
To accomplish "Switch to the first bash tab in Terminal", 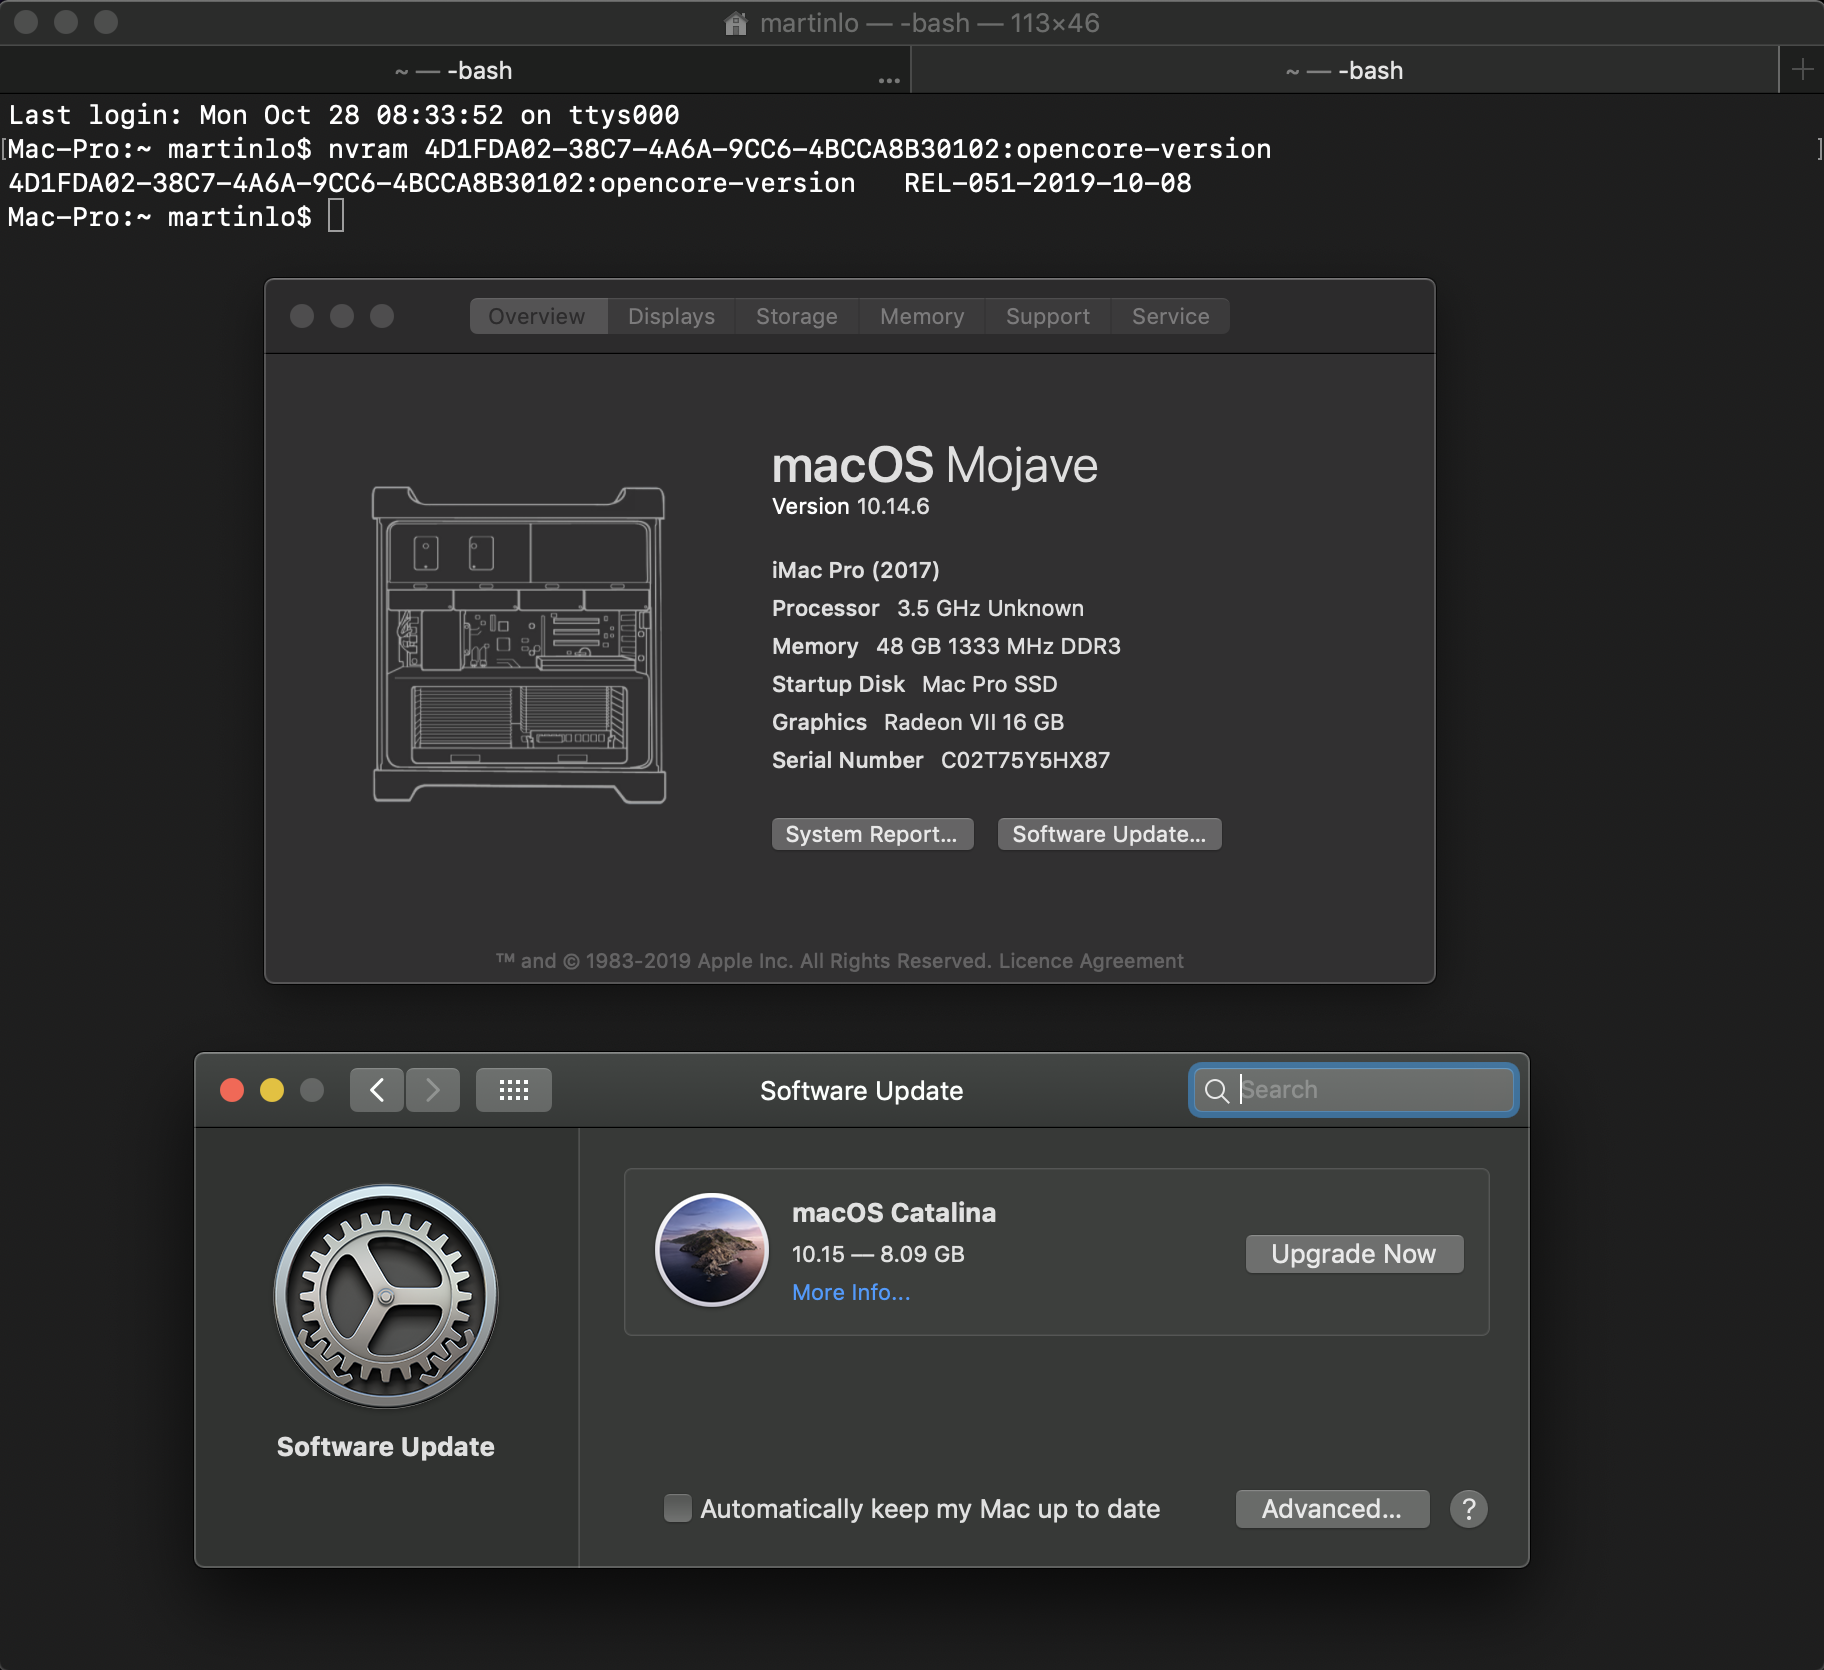I will click(455, 70).
